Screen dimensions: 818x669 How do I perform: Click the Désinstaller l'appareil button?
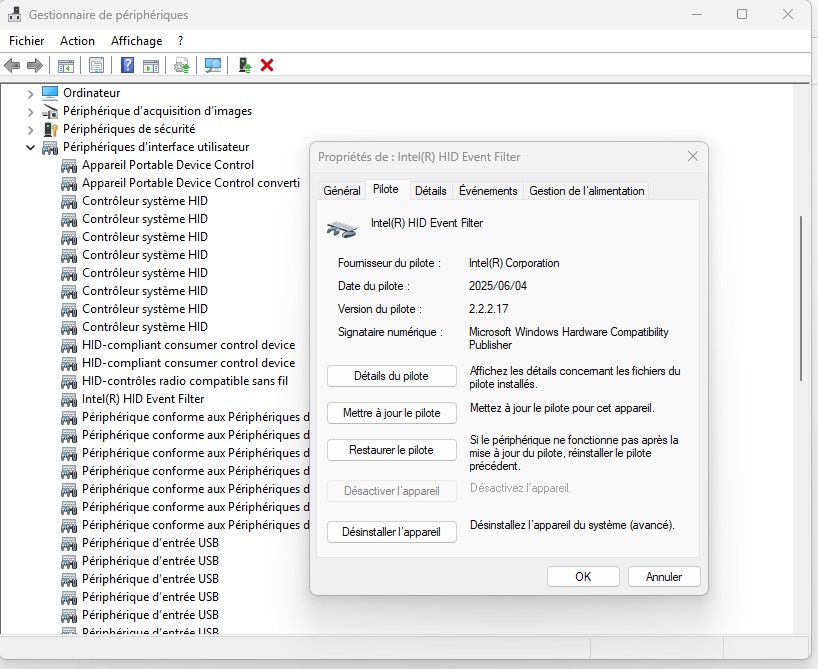pos(391,532)
